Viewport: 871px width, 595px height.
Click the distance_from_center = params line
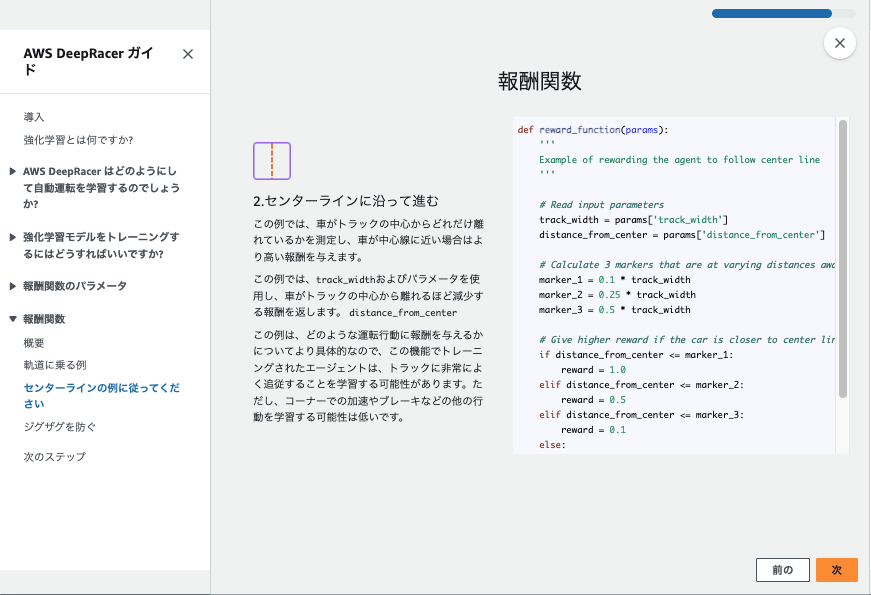(682, 235)
